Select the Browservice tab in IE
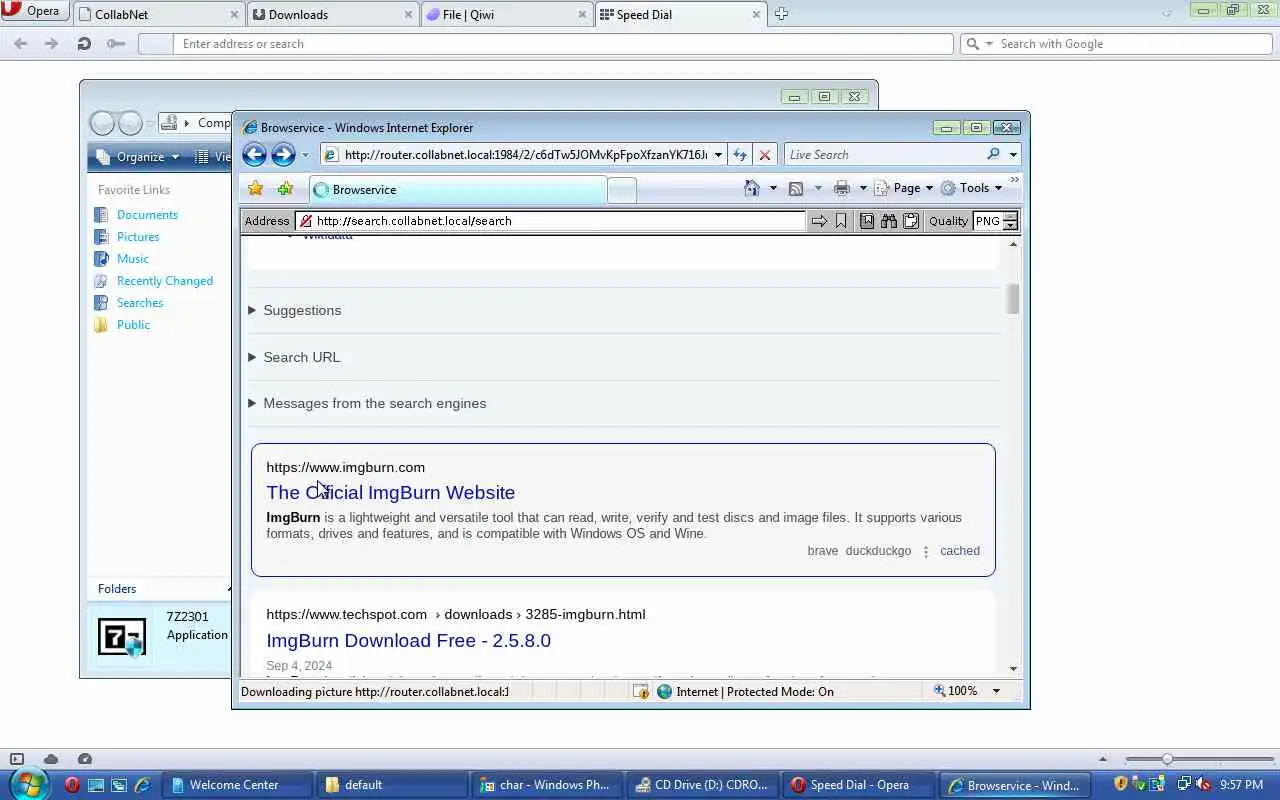 pyautogui.click(x=457, y=189)
